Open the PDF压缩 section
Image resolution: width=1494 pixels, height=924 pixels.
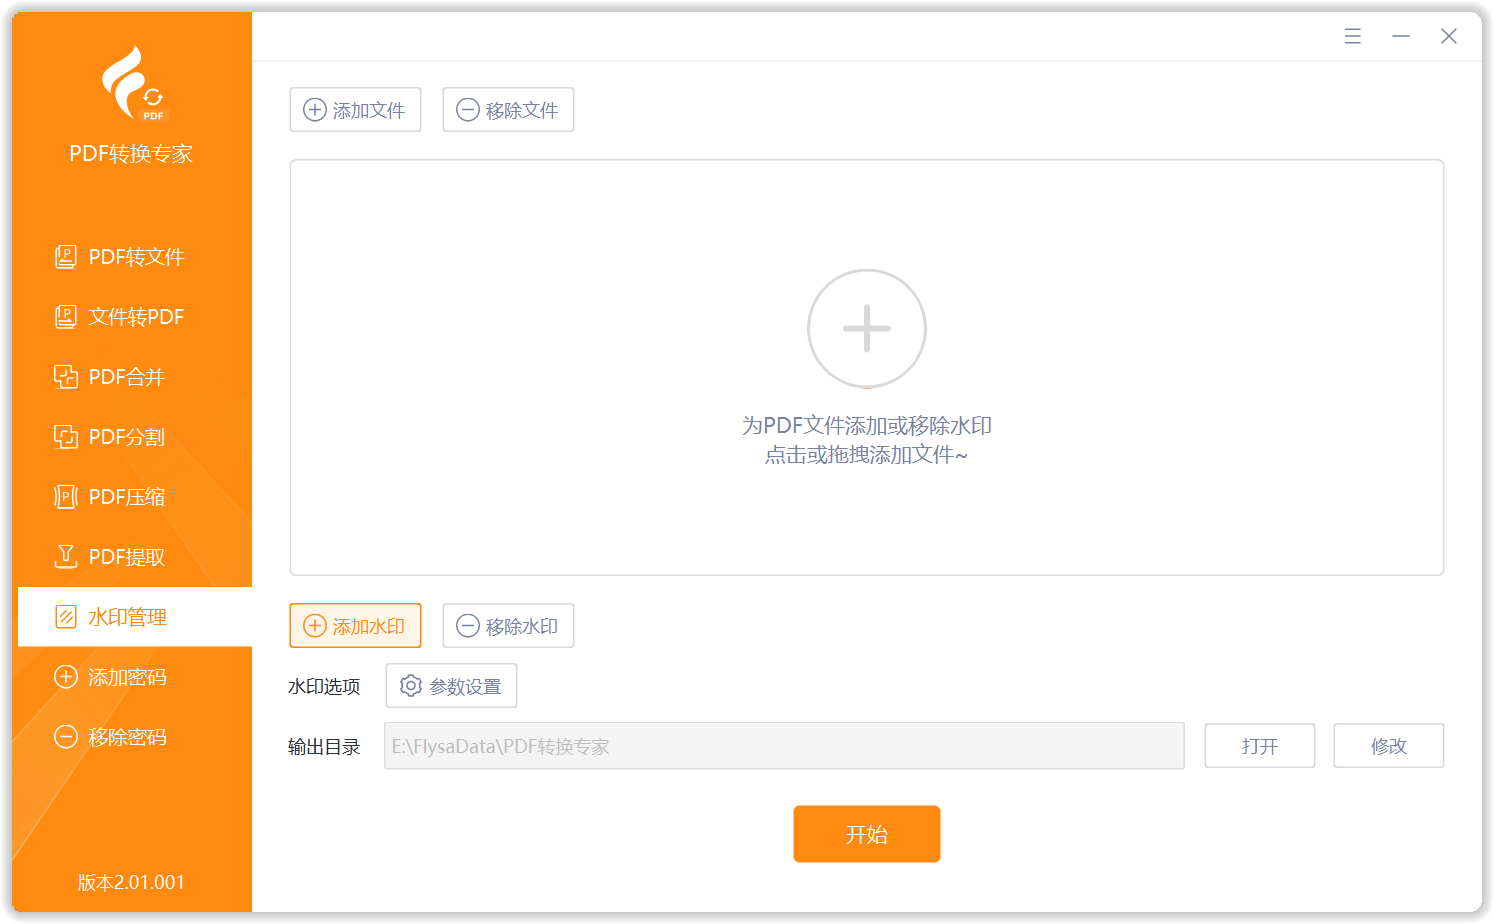132,497
